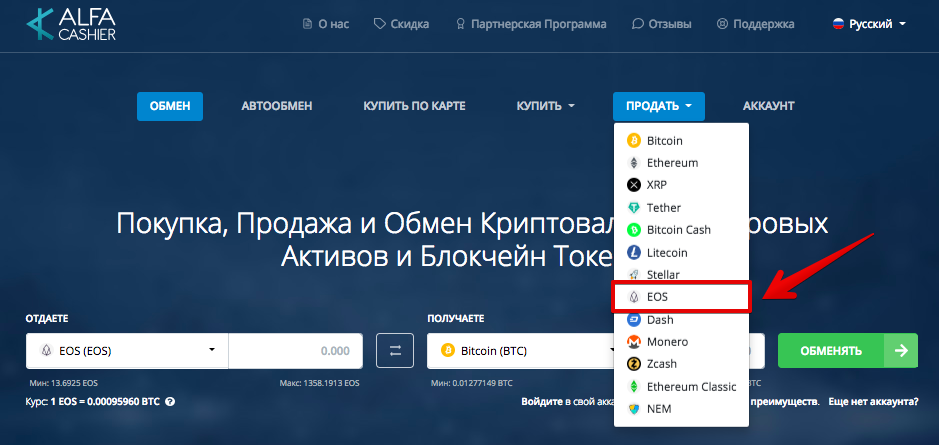Click the Ethereum icon in the Продать menu

pos(634,163)
